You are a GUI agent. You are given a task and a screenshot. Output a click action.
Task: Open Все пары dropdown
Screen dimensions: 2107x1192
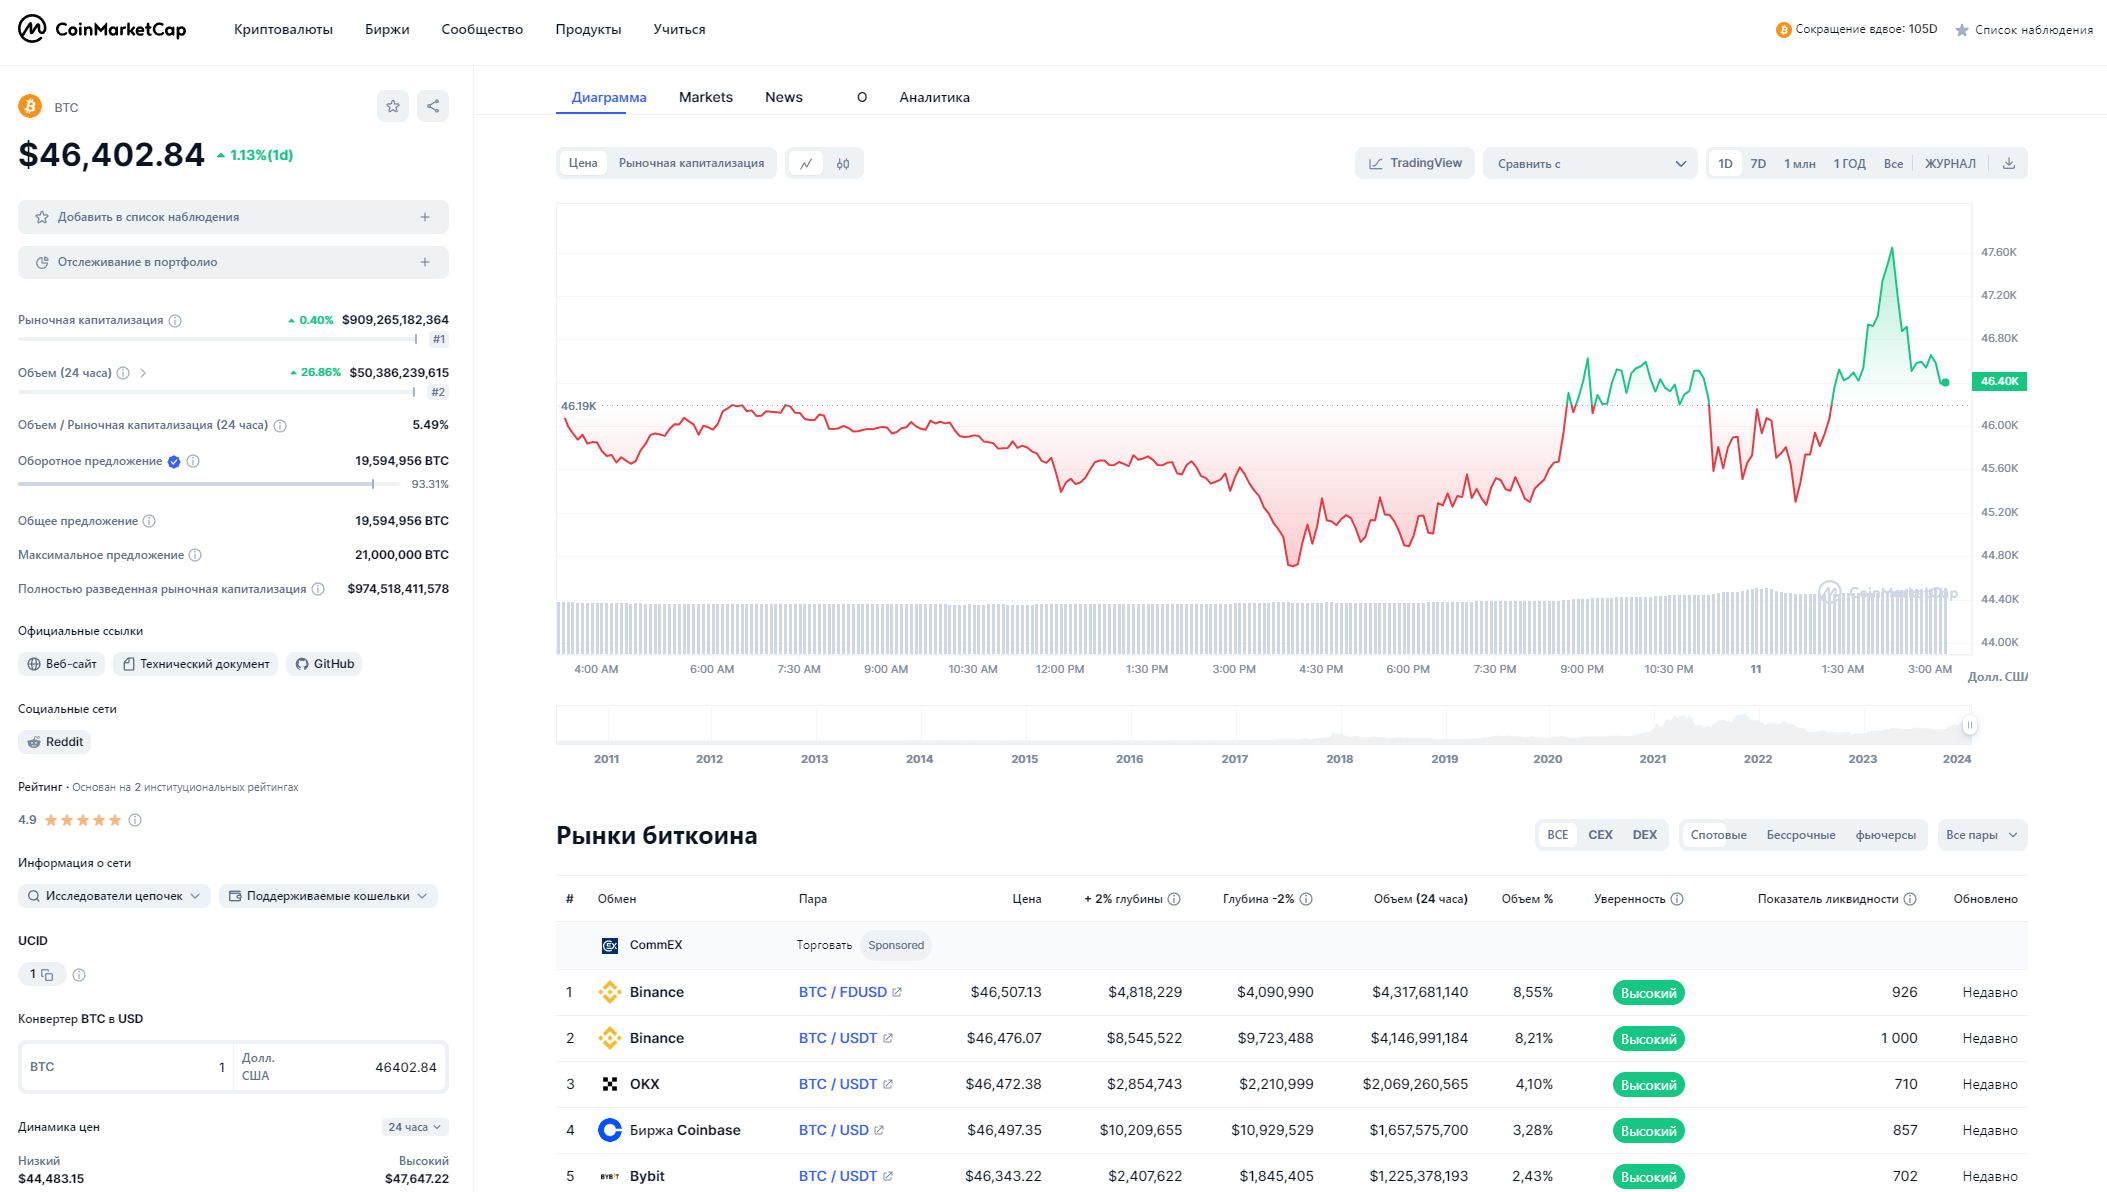tap(1982, 835)
